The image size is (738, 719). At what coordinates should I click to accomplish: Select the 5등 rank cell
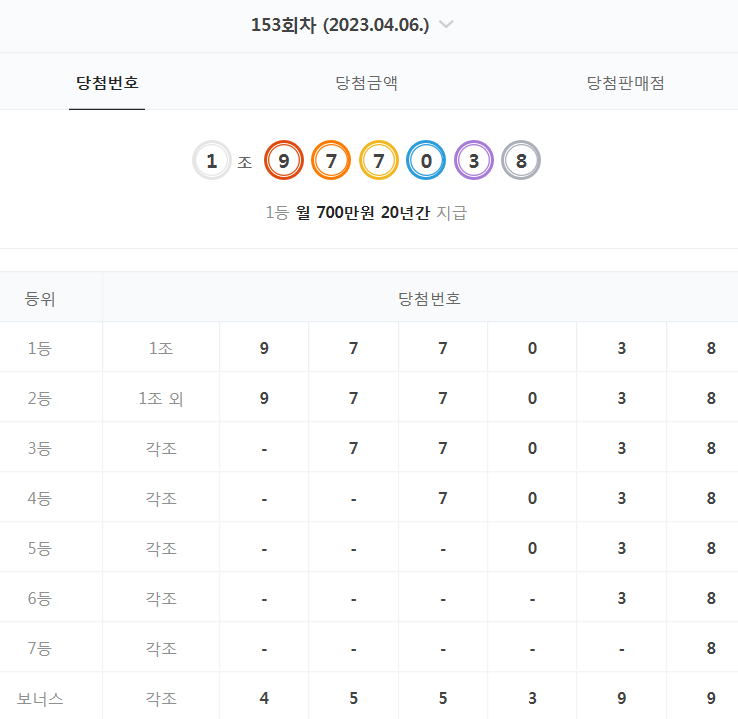coord(51,548)
